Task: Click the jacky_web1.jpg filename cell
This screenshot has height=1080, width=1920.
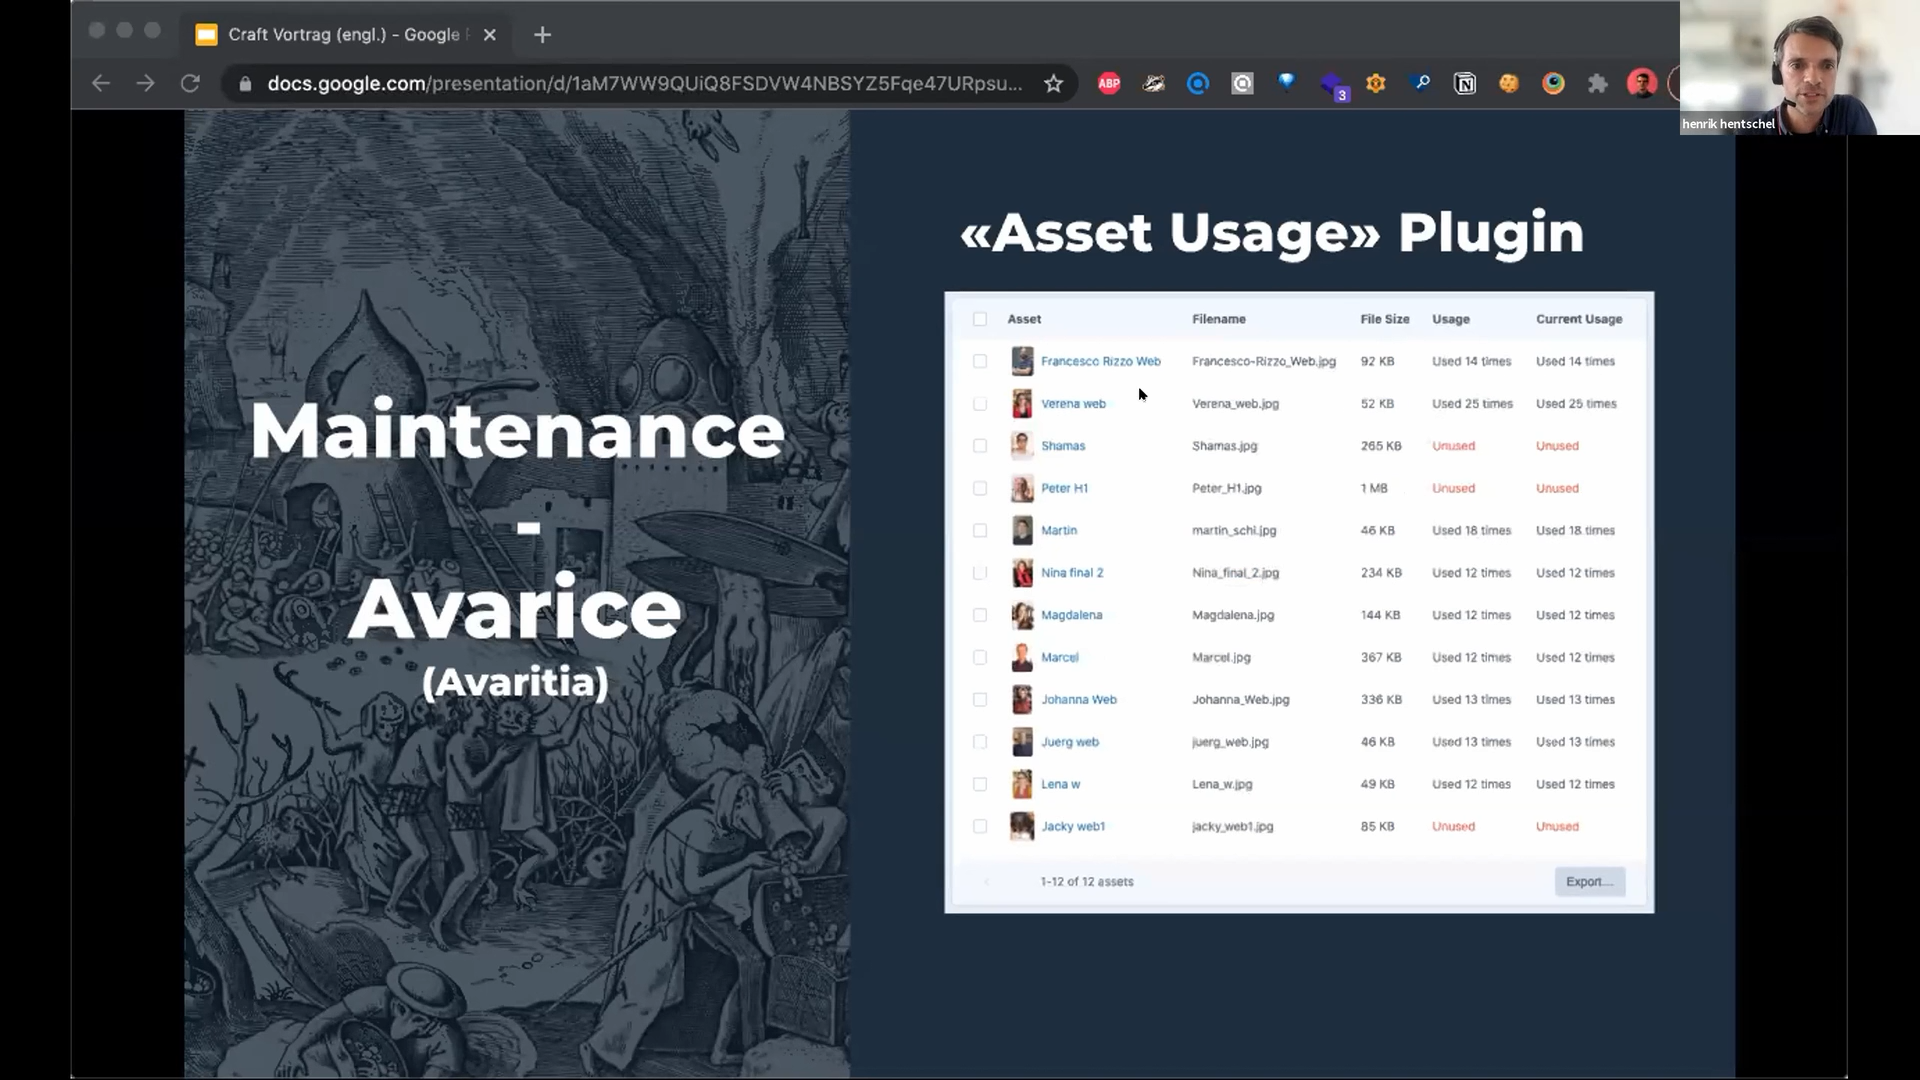Action: tap(1232, 827)
